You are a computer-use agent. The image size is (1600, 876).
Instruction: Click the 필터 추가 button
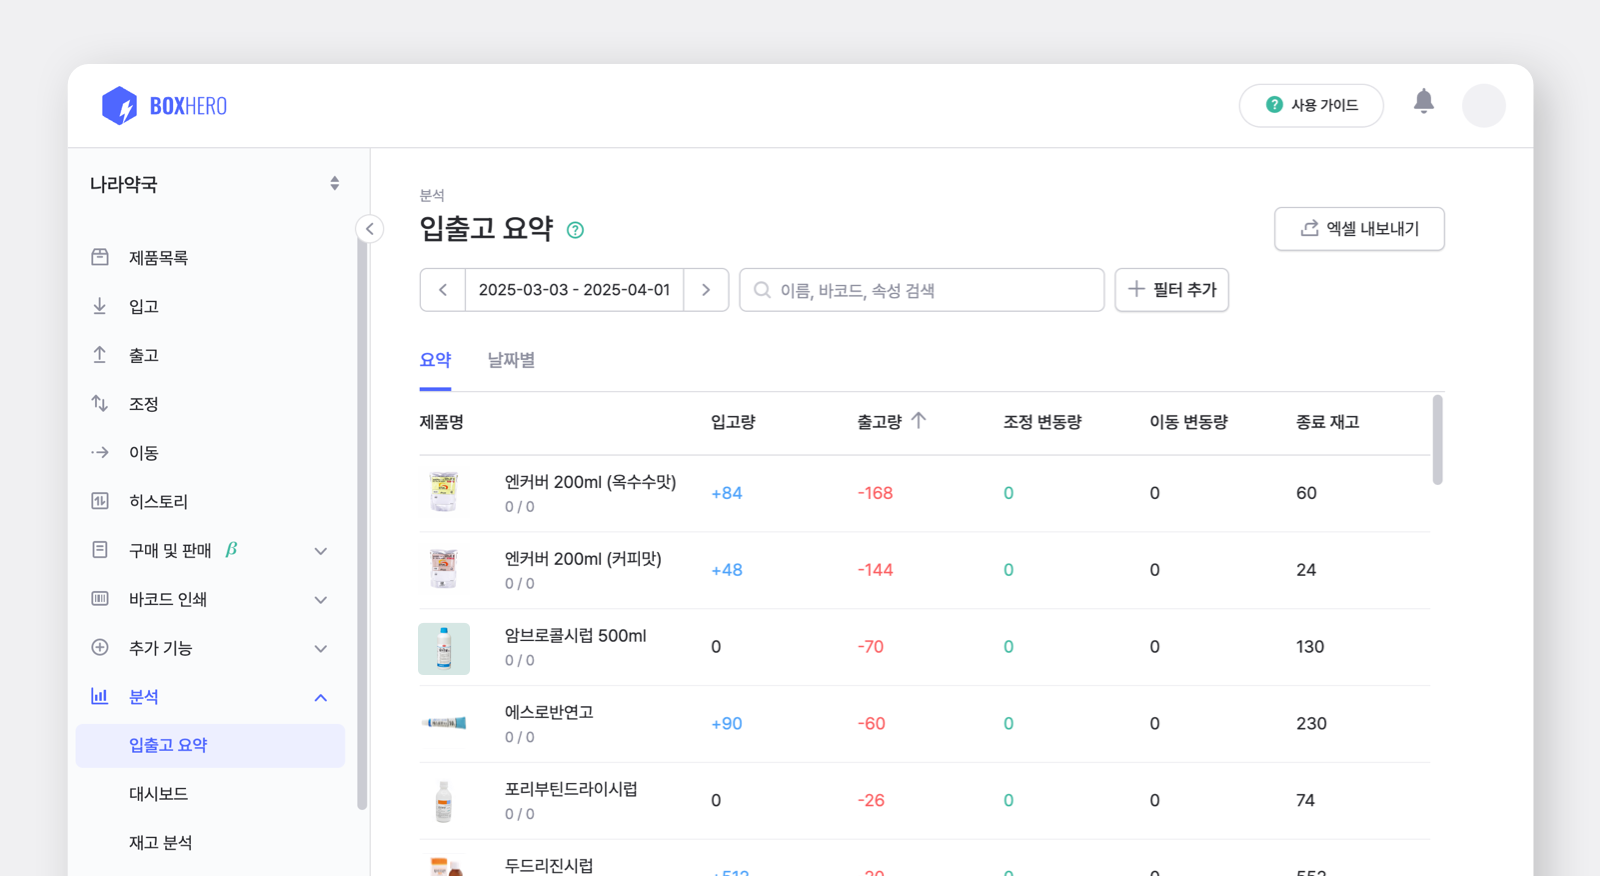1172,290
